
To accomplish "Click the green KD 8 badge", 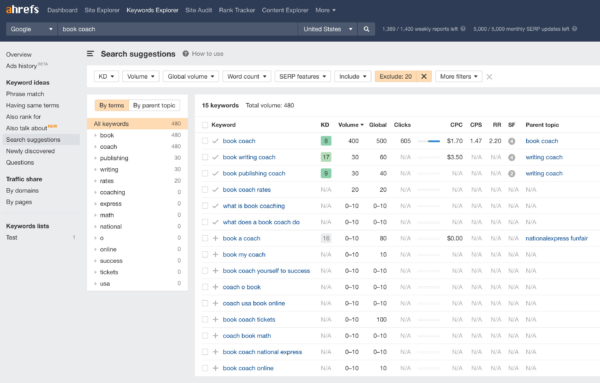I will click(326, 141).
